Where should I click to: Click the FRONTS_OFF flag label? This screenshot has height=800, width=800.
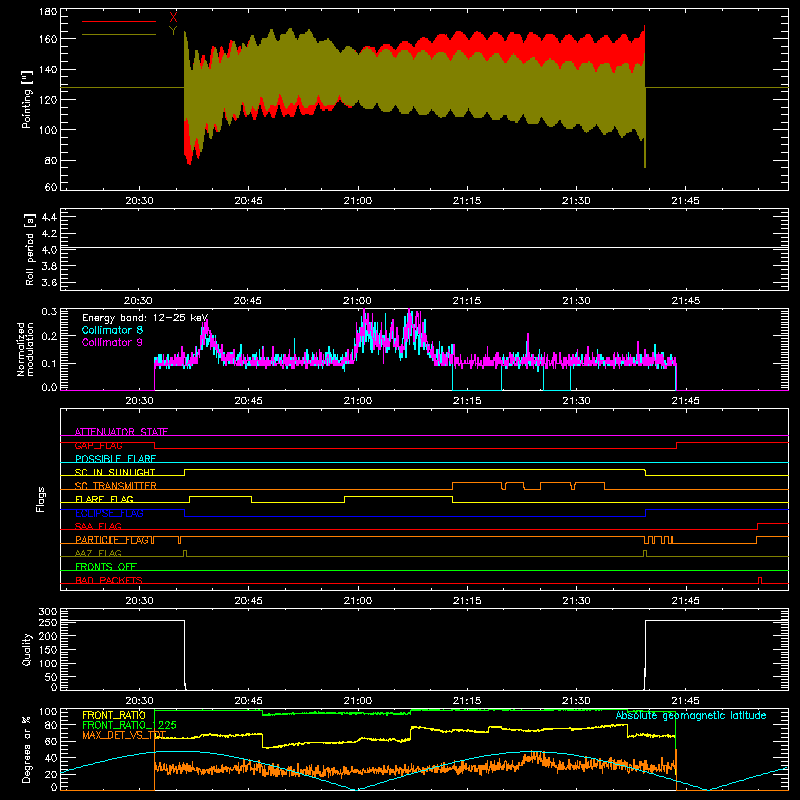pyautogui.click(x=106, y=566)
